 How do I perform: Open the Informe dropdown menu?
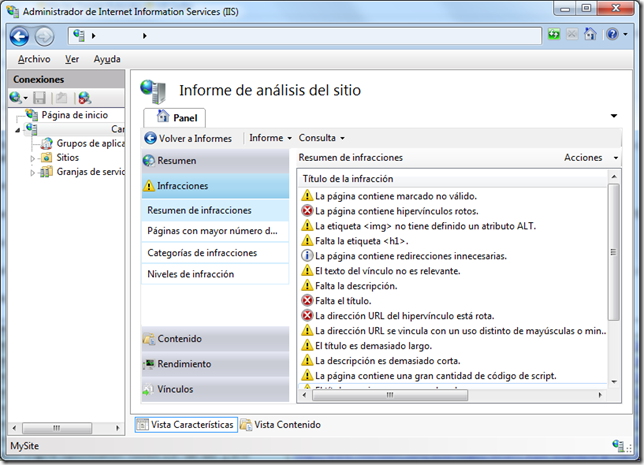point(271,138)
